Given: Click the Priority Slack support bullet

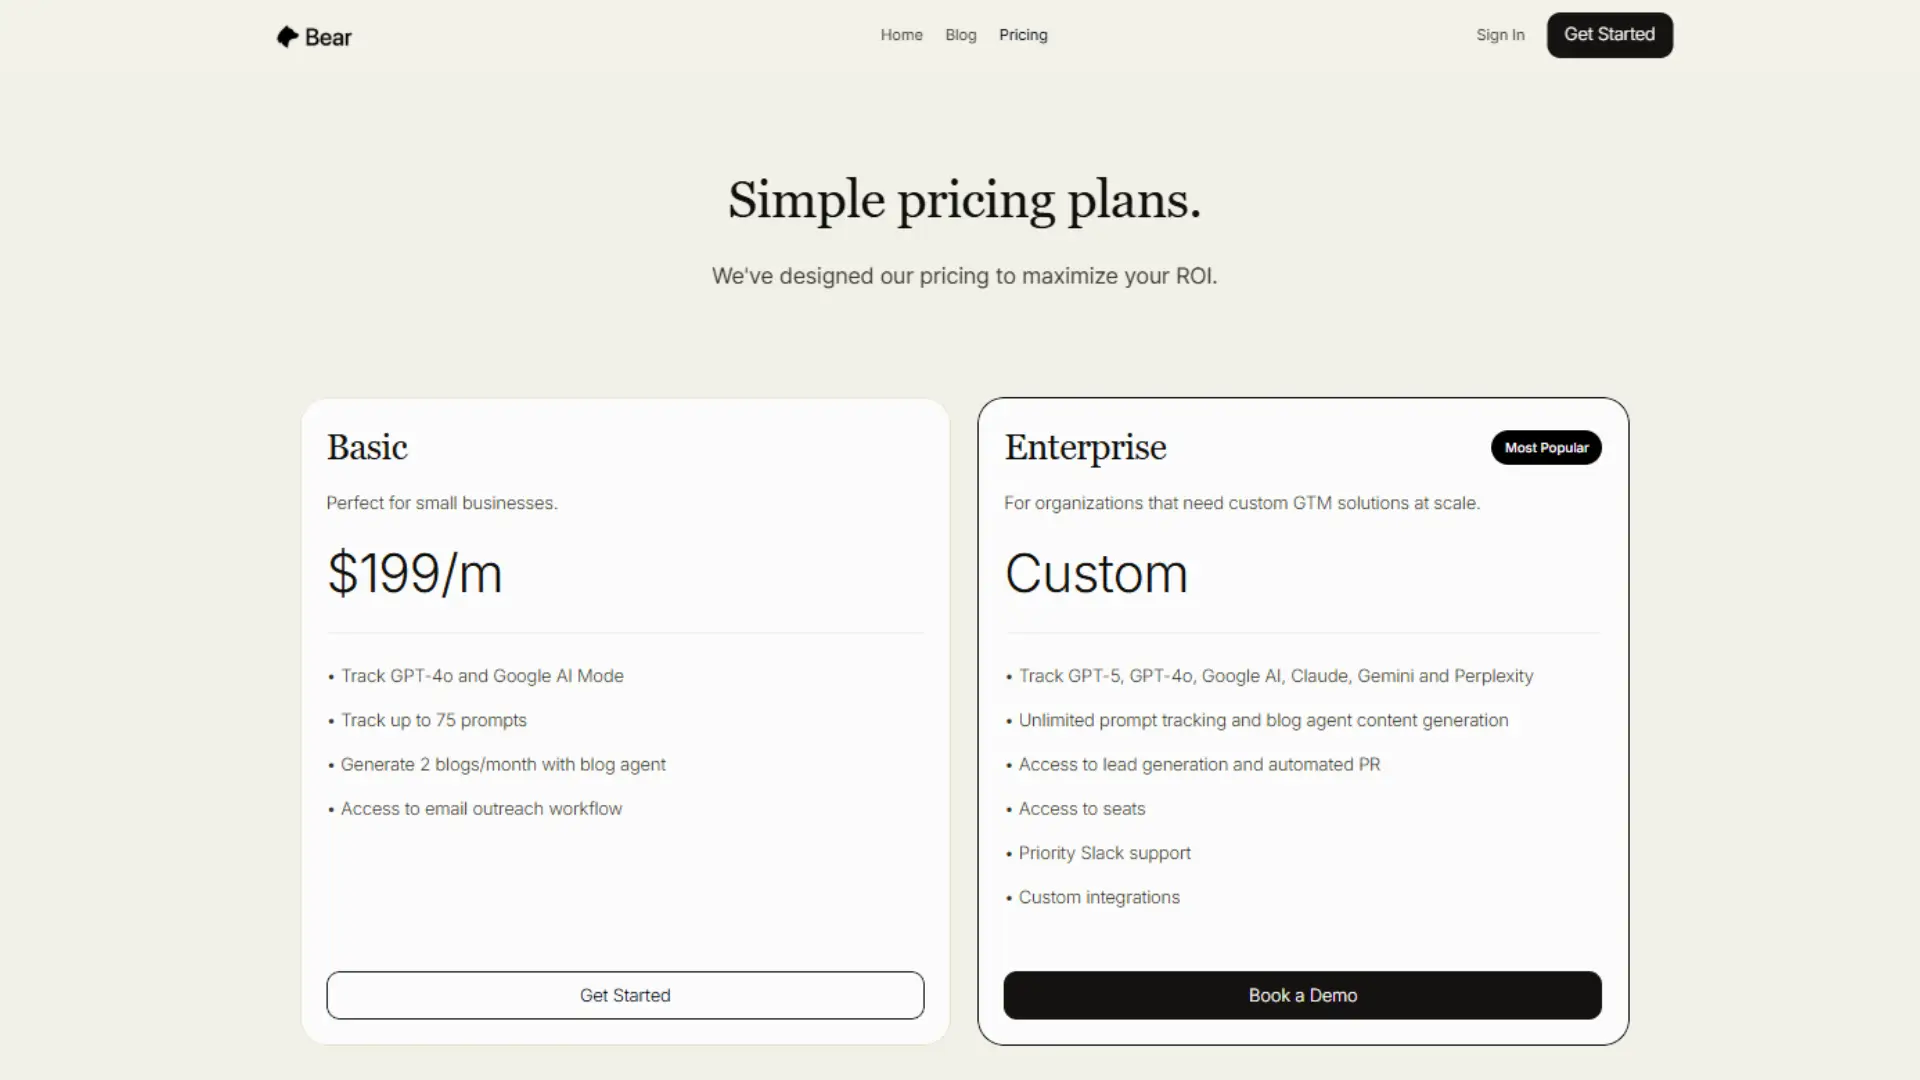Looking at the screenshot, I should pos(1104,853).
